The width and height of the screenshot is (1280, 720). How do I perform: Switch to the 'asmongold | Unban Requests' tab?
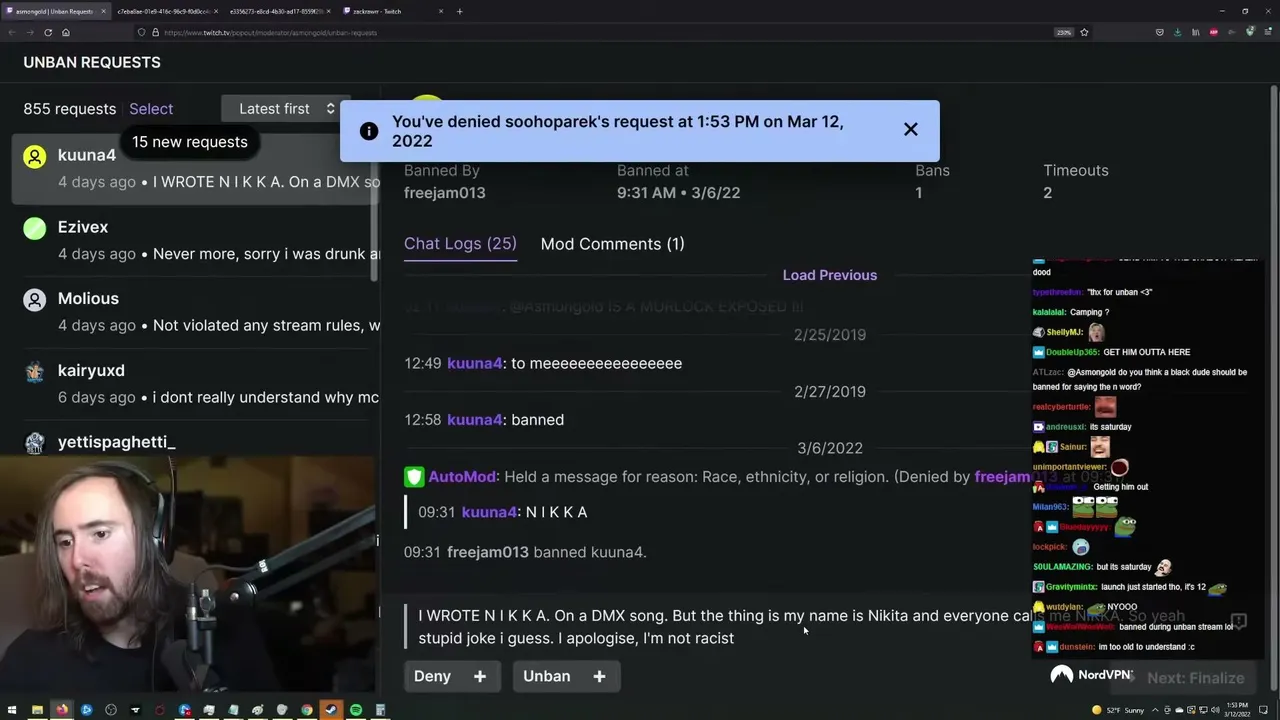pyautogui.click(x=55, y=11)
